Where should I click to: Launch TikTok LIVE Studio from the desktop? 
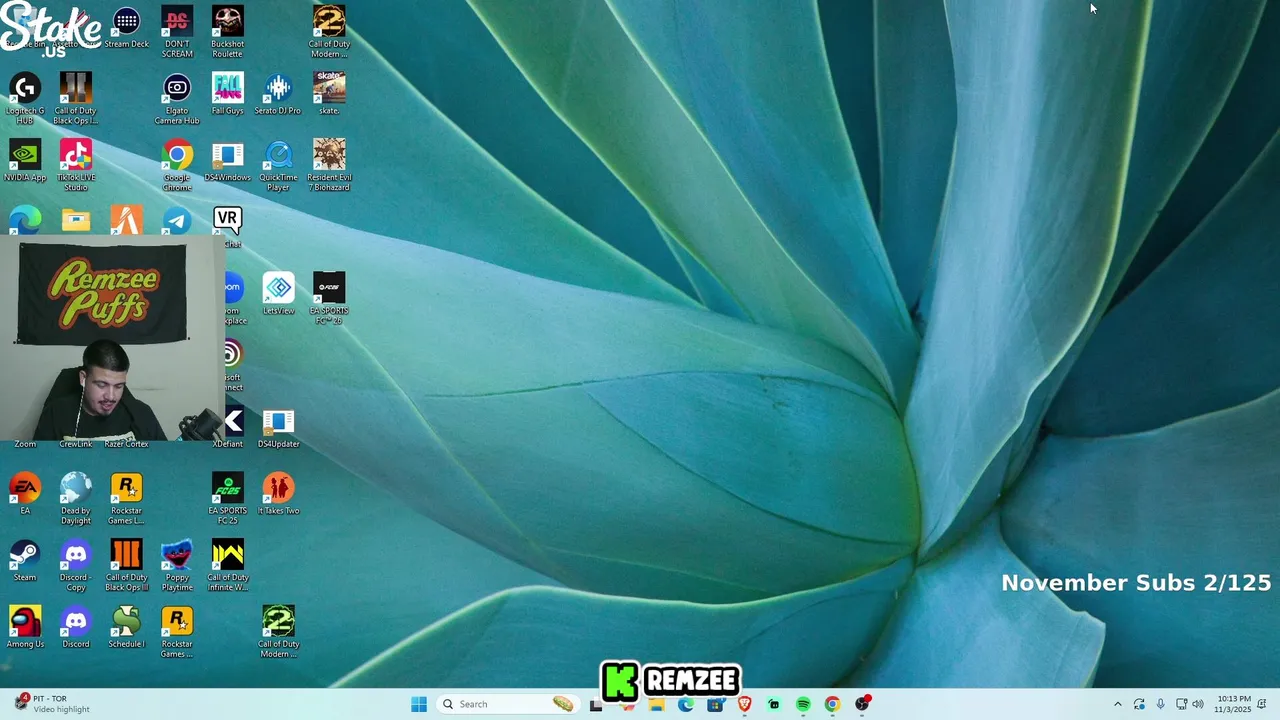(76, 166)
